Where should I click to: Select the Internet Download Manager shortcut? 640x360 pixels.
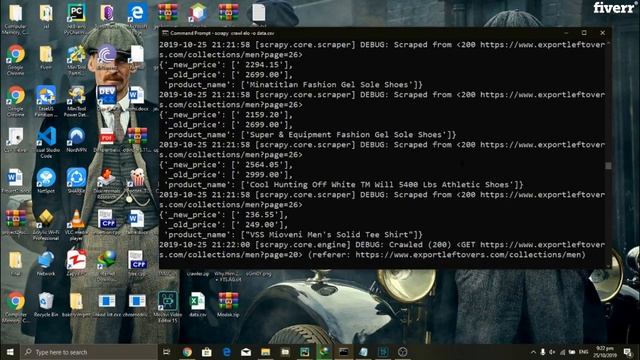tap(107, 260)
